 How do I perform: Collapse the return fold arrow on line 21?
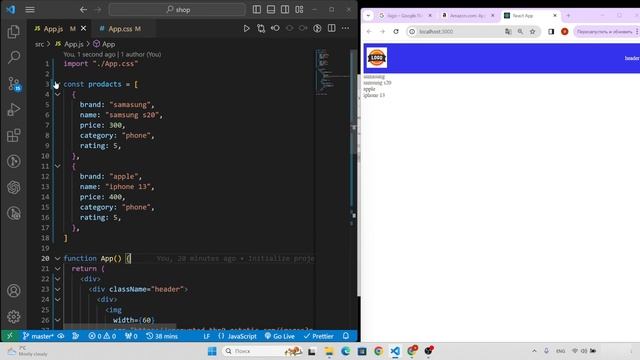coord(58,269)
